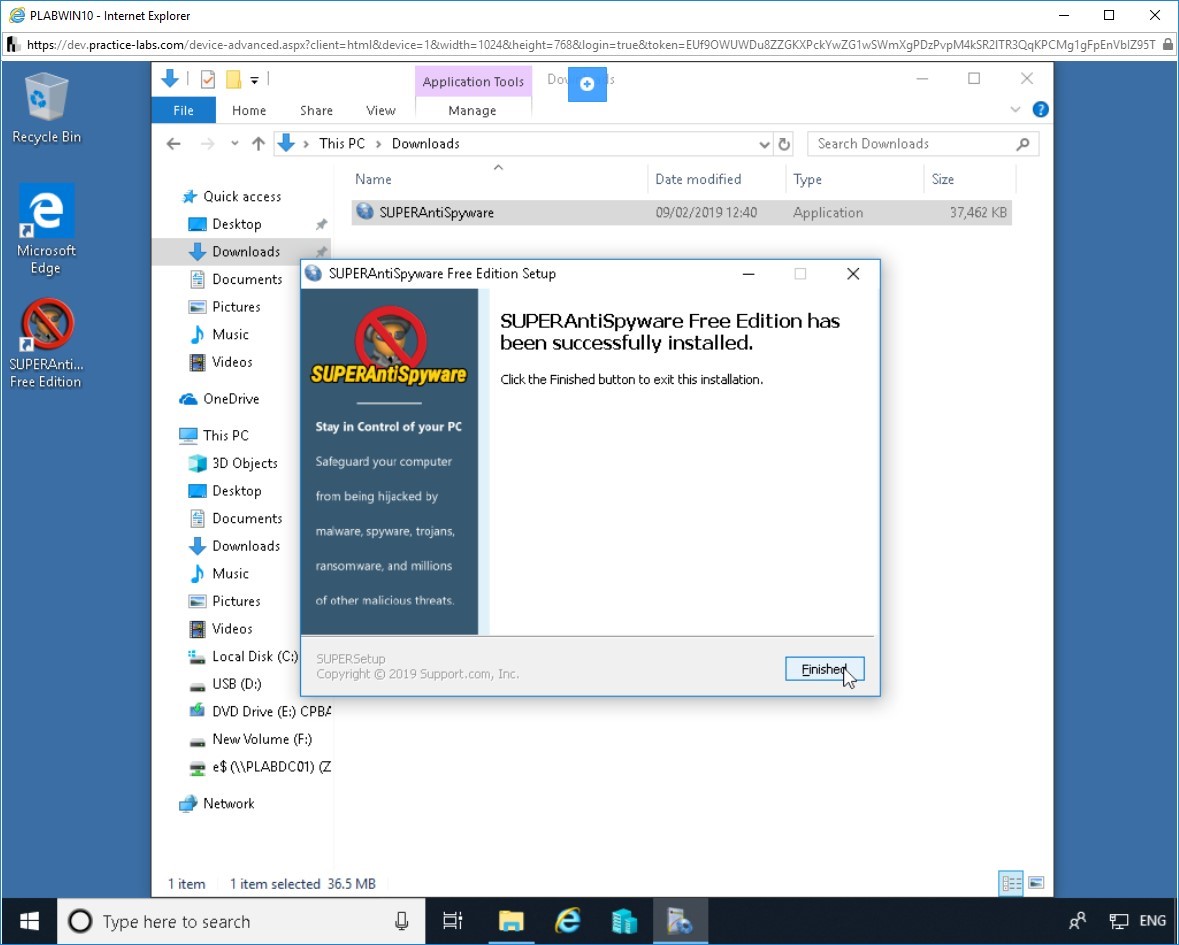1179x945 pixels.
Task: Click the forward arrow in Explorer navigation
Action: click(208, 144)
